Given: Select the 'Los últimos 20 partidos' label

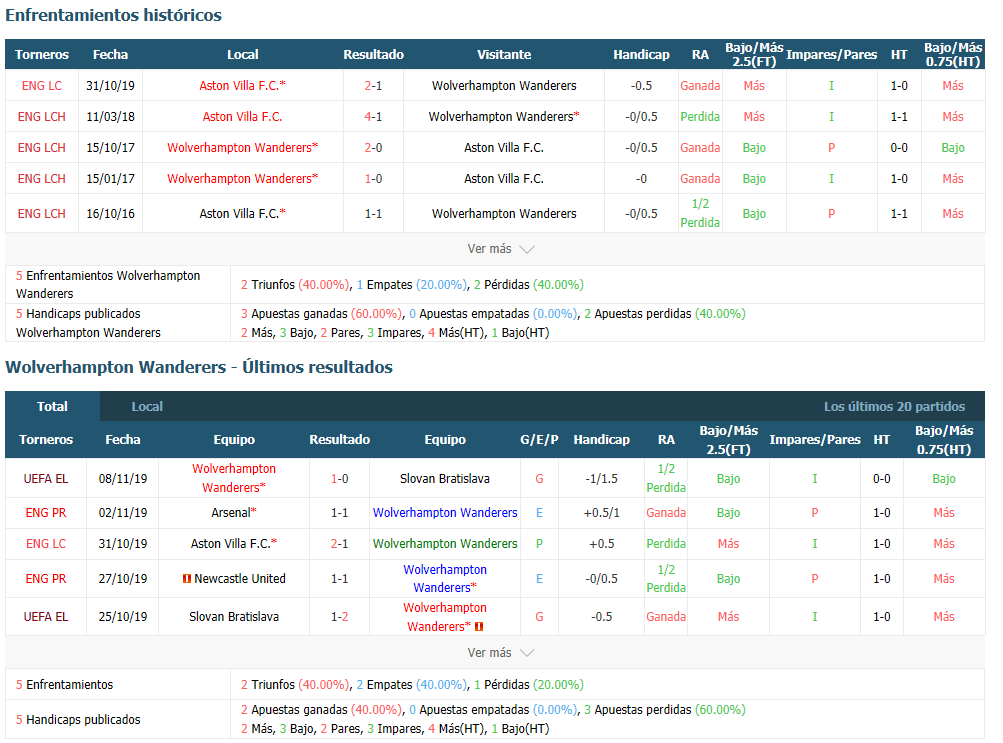Looking at the screenshot, I should [894, 407].
